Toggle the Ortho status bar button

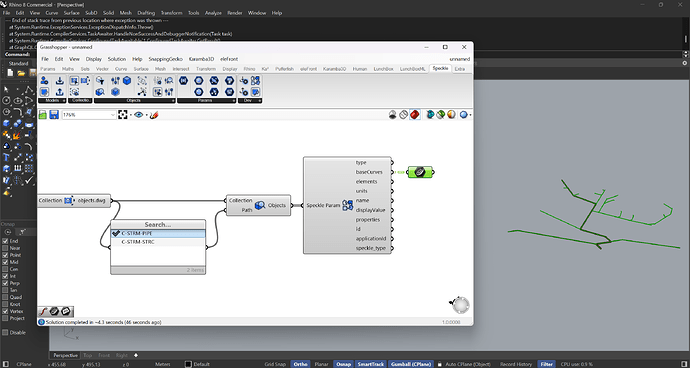[301, 364]
